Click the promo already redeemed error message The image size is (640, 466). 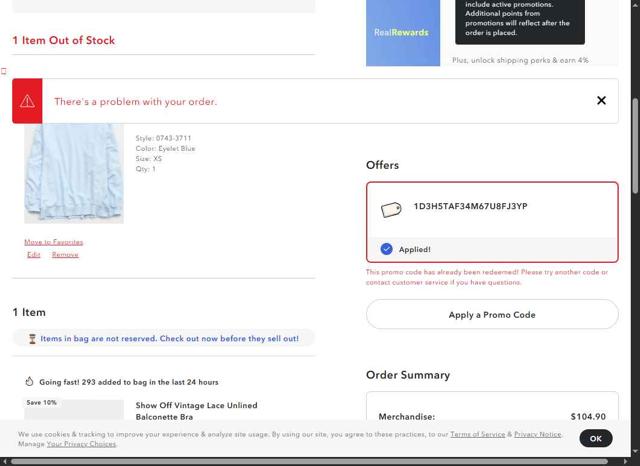pyautogui.click(x=487, y=277)
